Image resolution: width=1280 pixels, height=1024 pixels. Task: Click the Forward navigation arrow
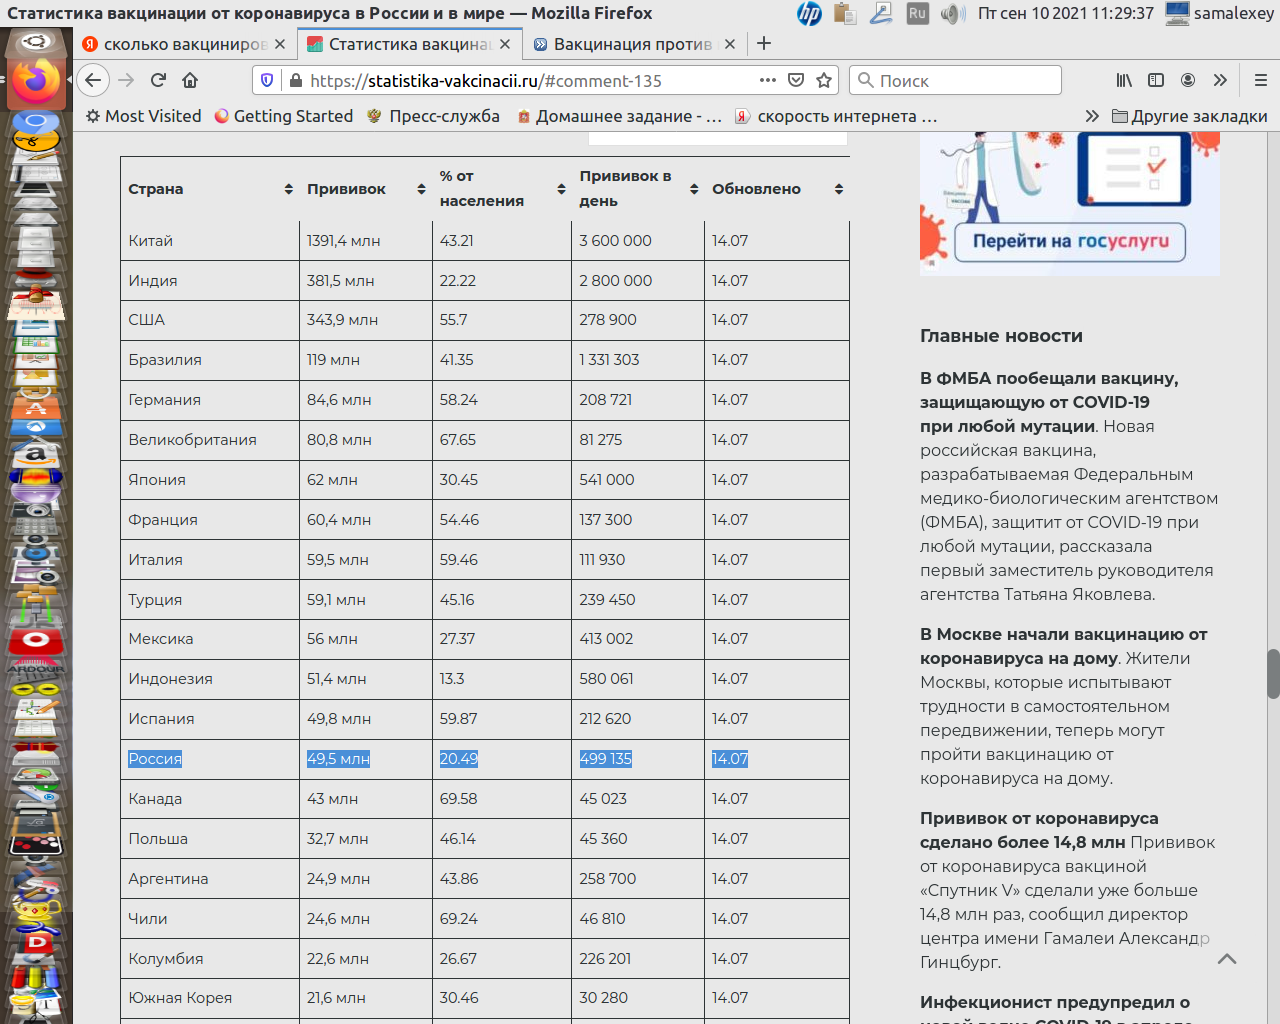click(x=126, y=80)
